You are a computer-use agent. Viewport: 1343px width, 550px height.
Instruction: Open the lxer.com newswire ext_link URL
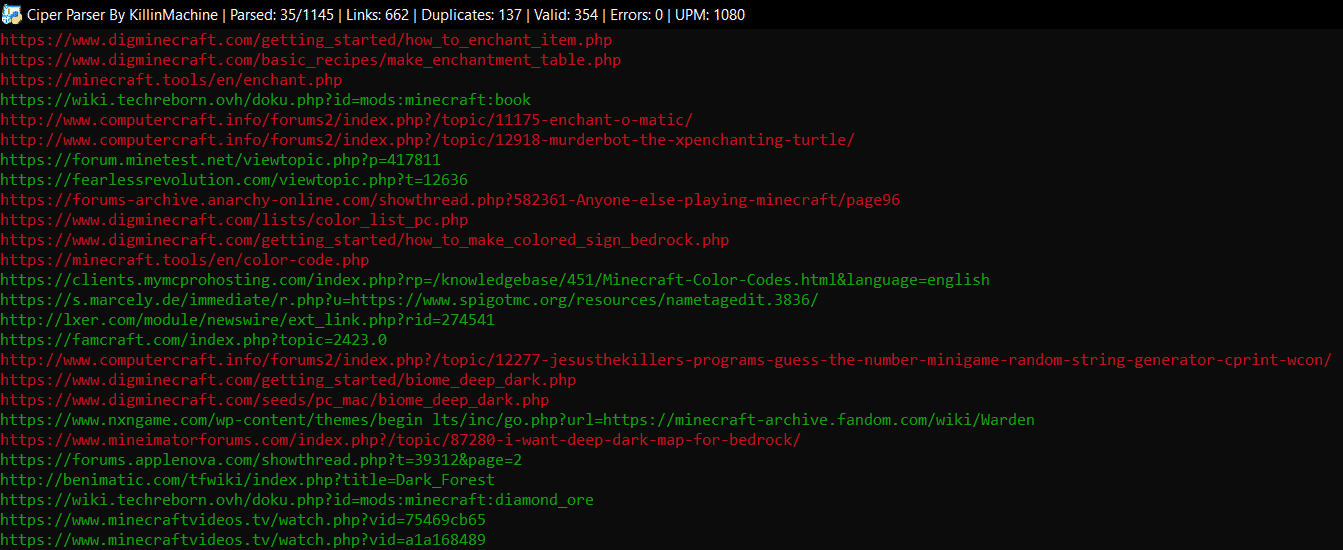coord(247,320)
